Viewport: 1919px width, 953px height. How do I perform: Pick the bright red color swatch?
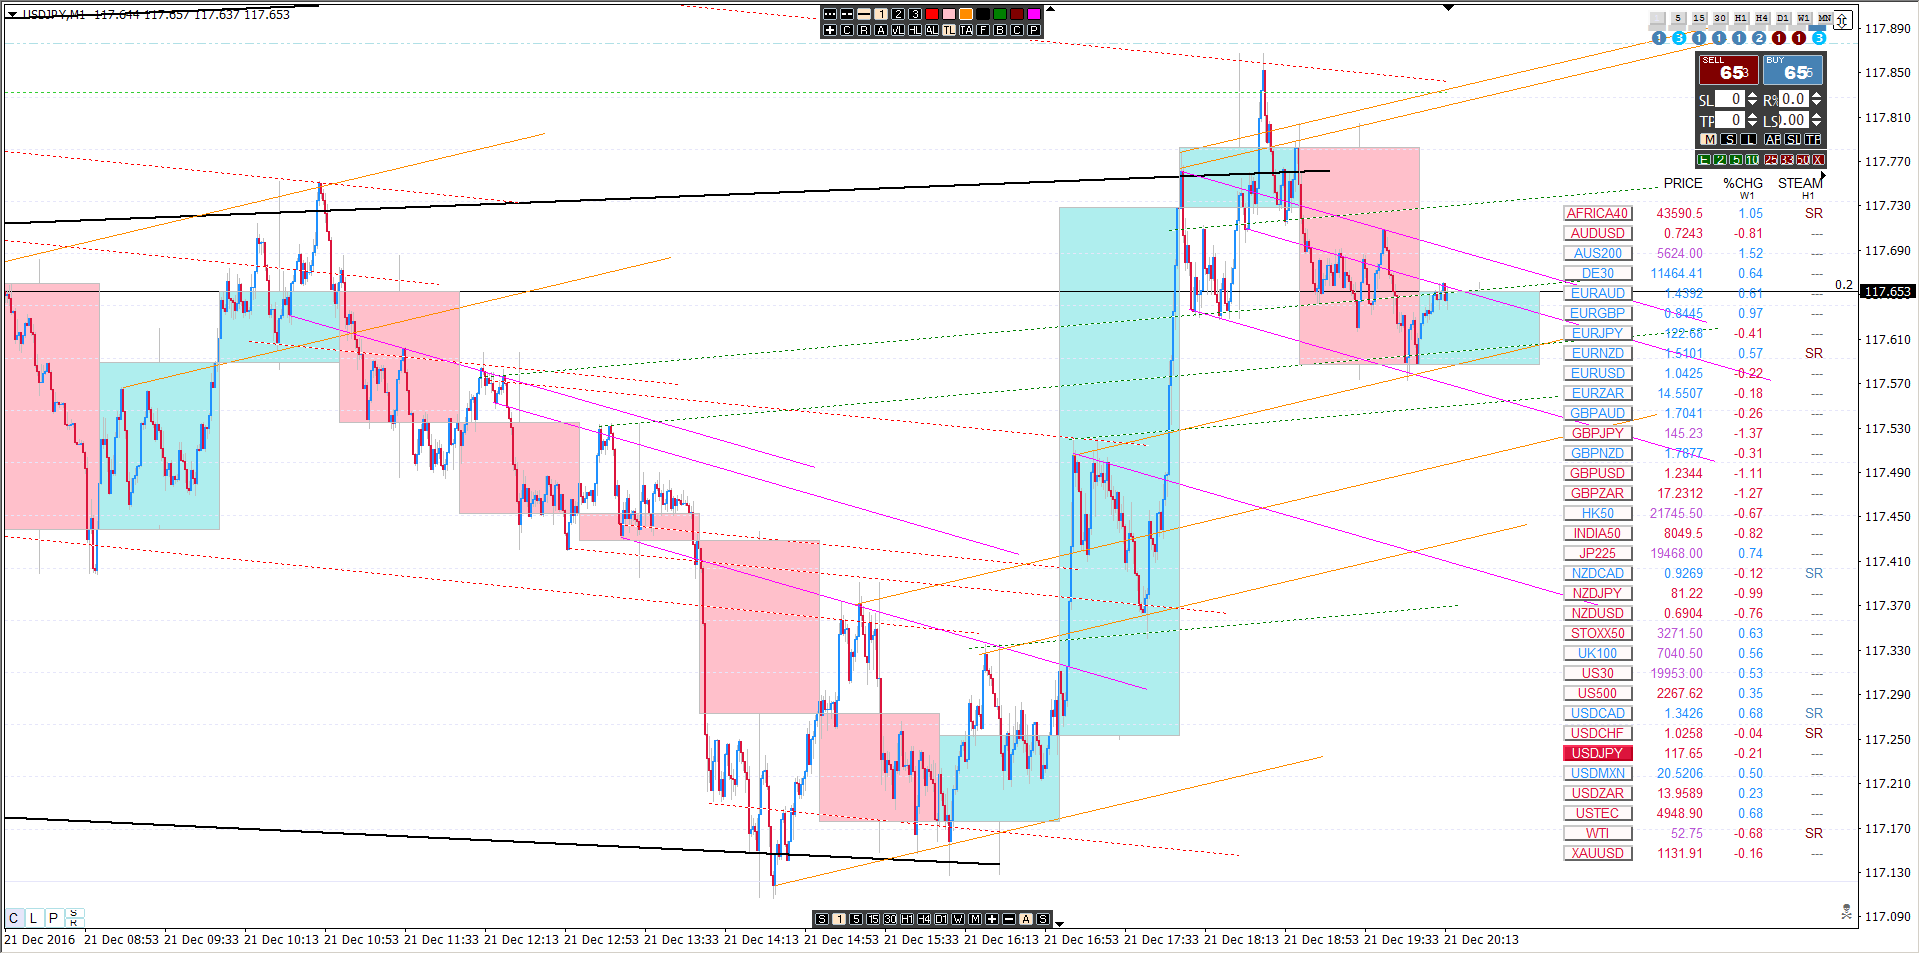pyautogui.click(x=932, y=14)
